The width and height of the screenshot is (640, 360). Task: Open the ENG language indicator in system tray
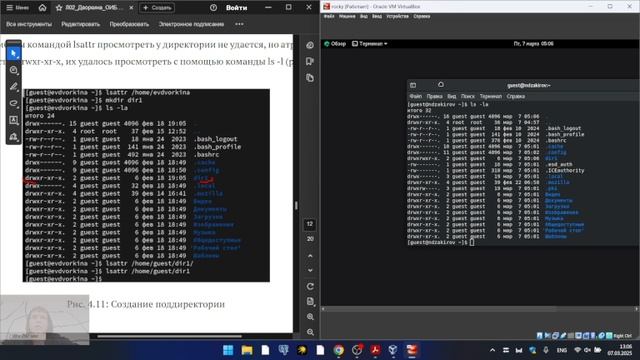[x=562, y=350]
